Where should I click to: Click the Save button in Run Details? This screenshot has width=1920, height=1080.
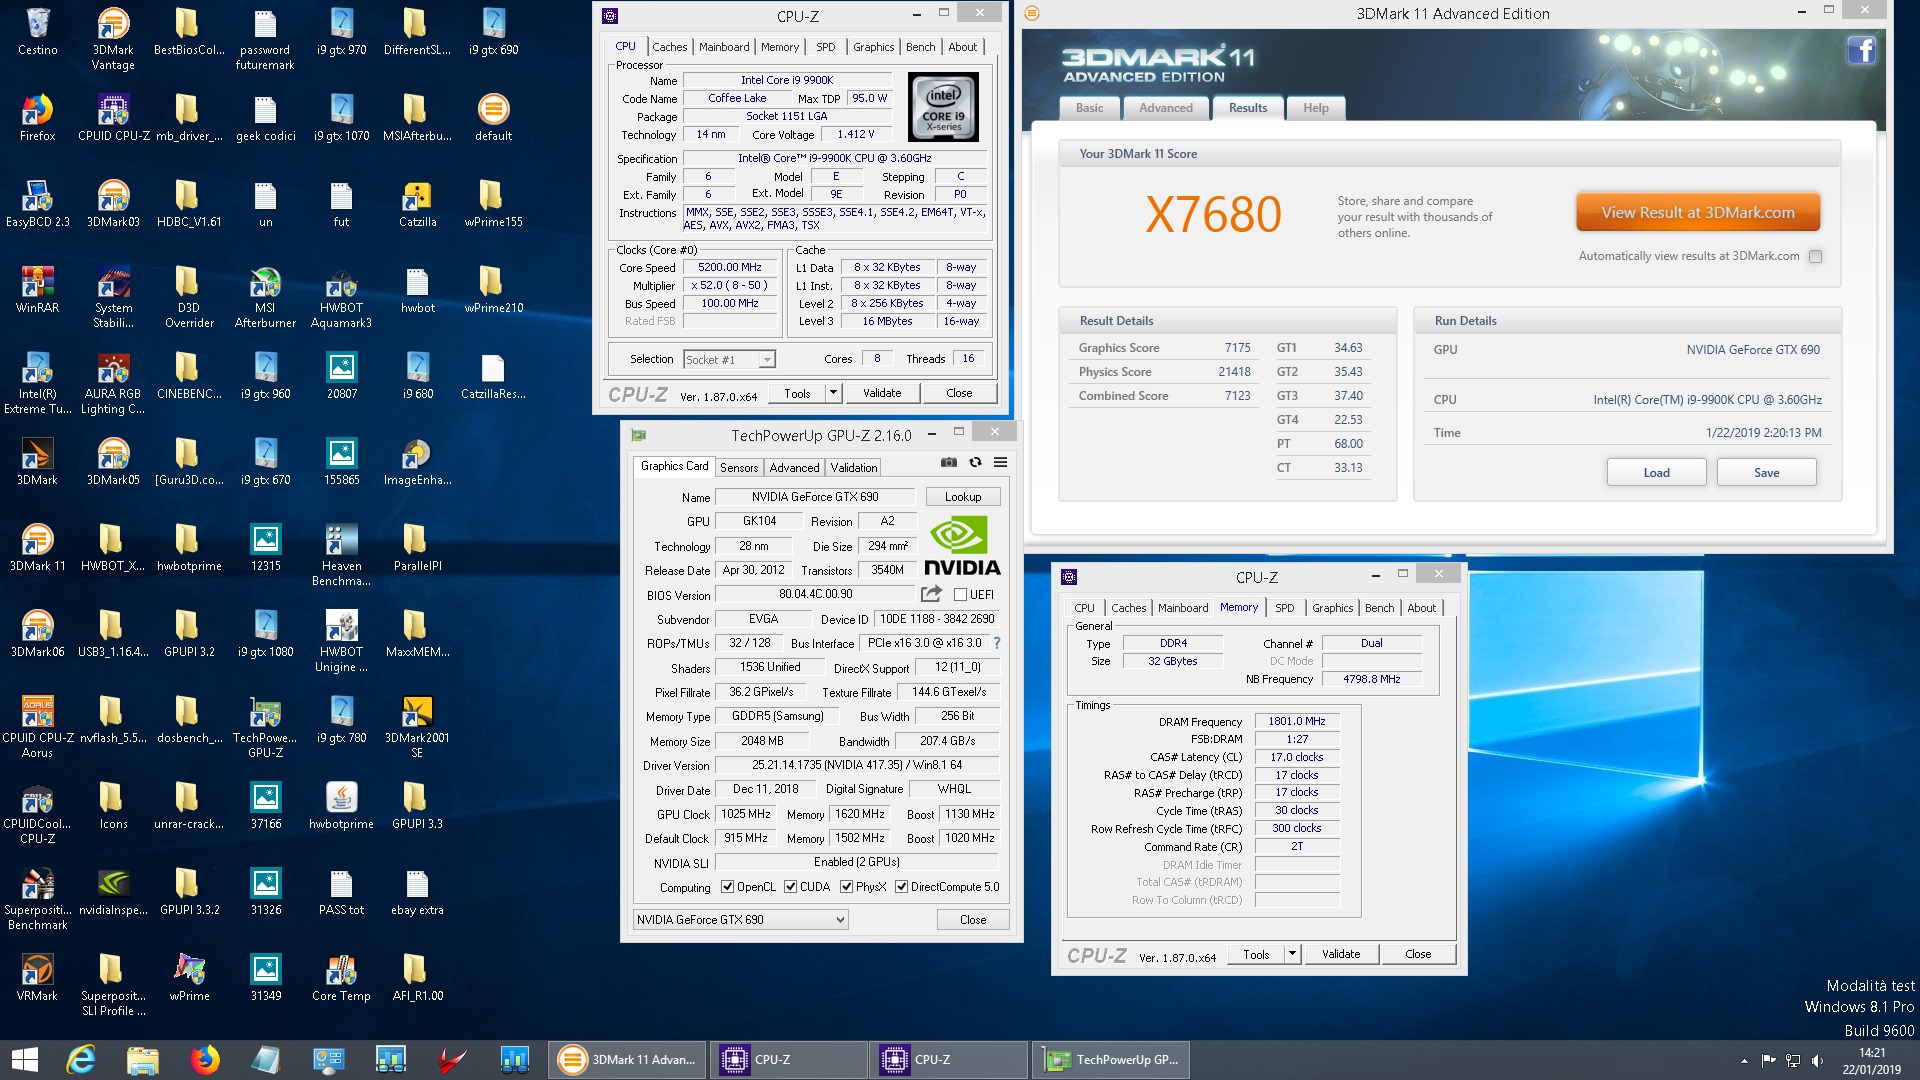[x=1766, y=473]
